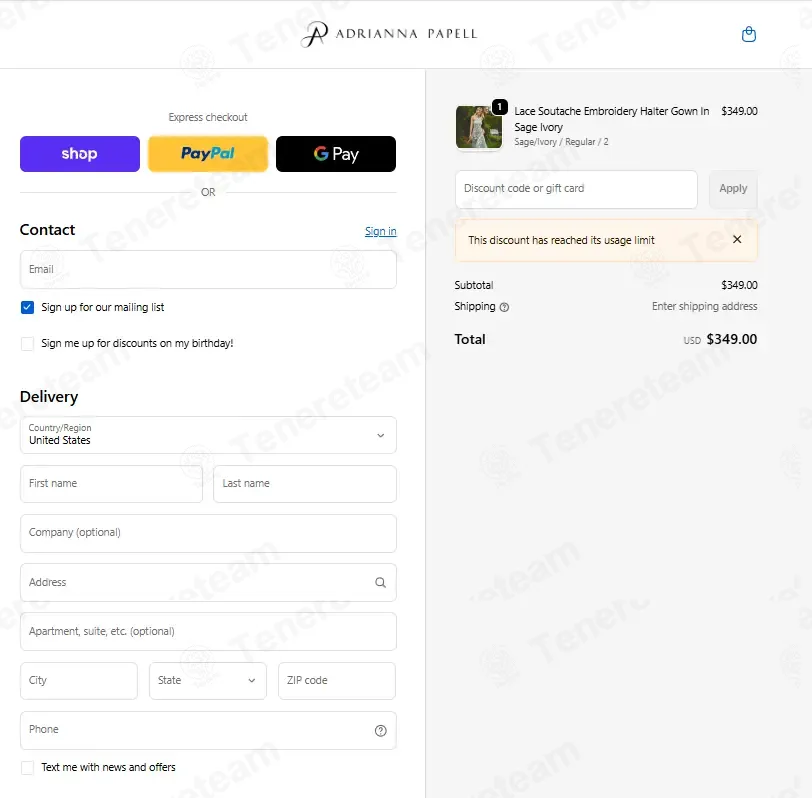
Task: Choose PayPal express checkout
Action: point(208,154)
